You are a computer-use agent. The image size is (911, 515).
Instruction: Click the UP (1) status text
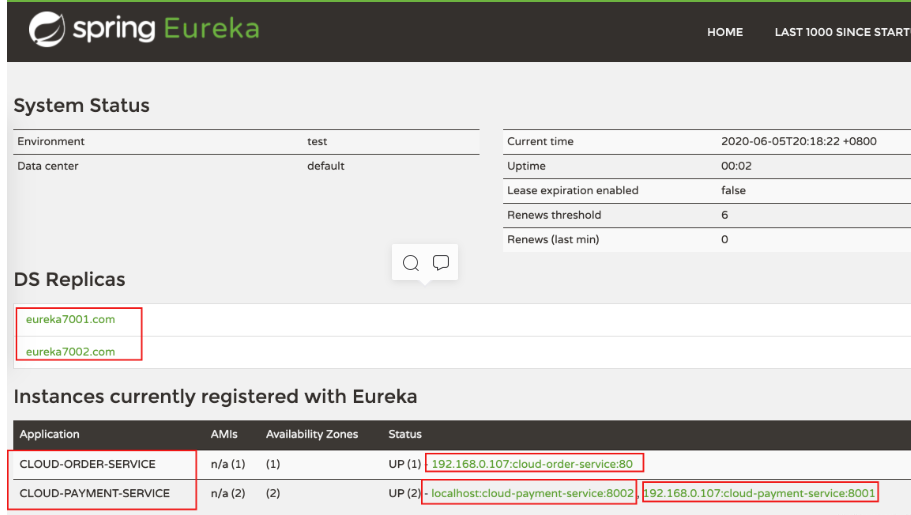point(404,464)
